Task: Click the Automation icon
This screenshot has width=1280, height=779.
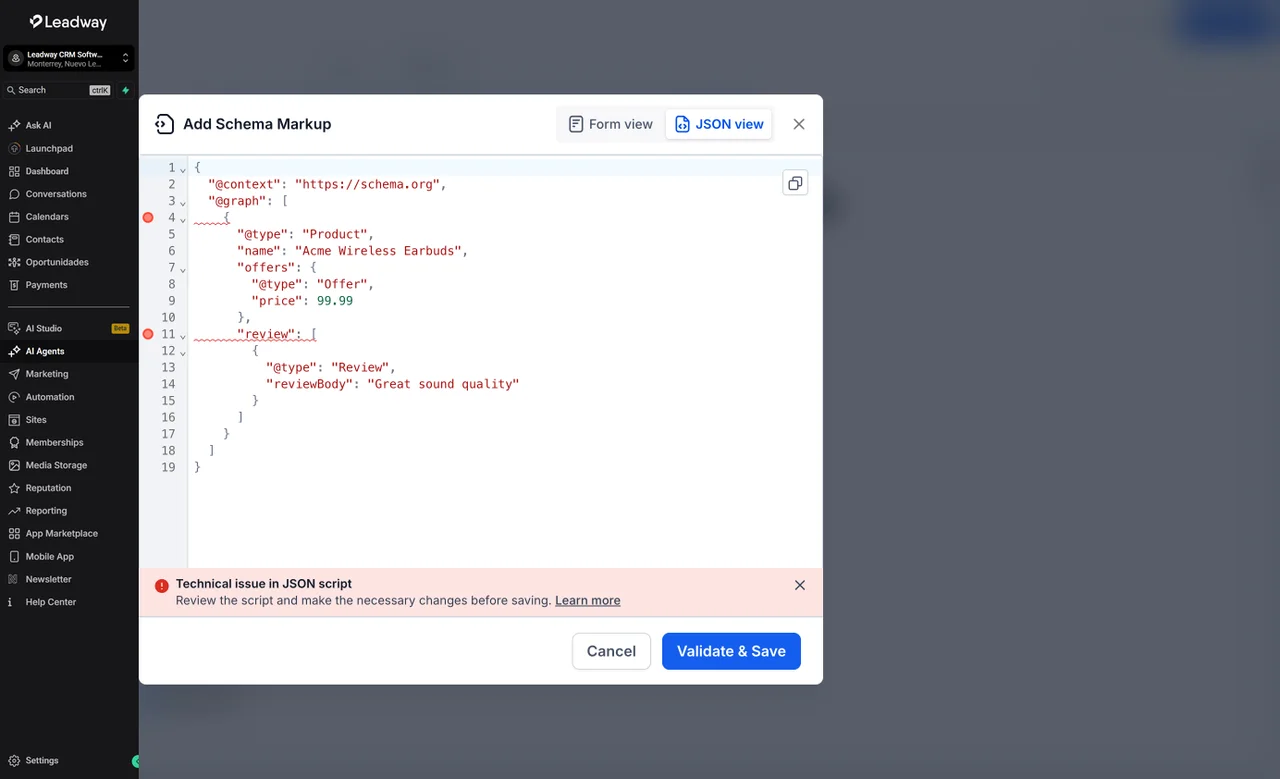Action: point(14,397)
